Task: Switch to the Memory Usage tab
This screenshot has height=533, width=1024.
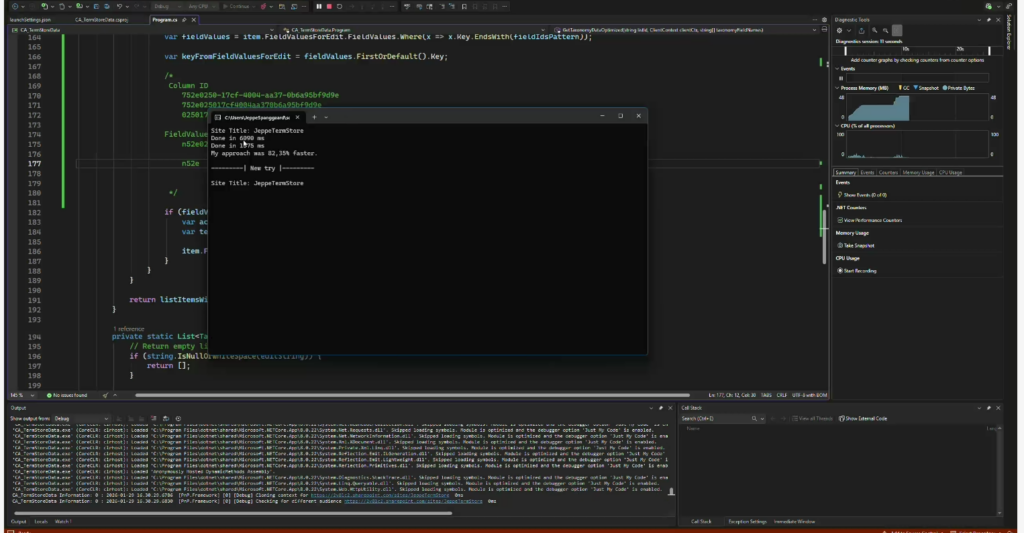Action: coord(918,173)
